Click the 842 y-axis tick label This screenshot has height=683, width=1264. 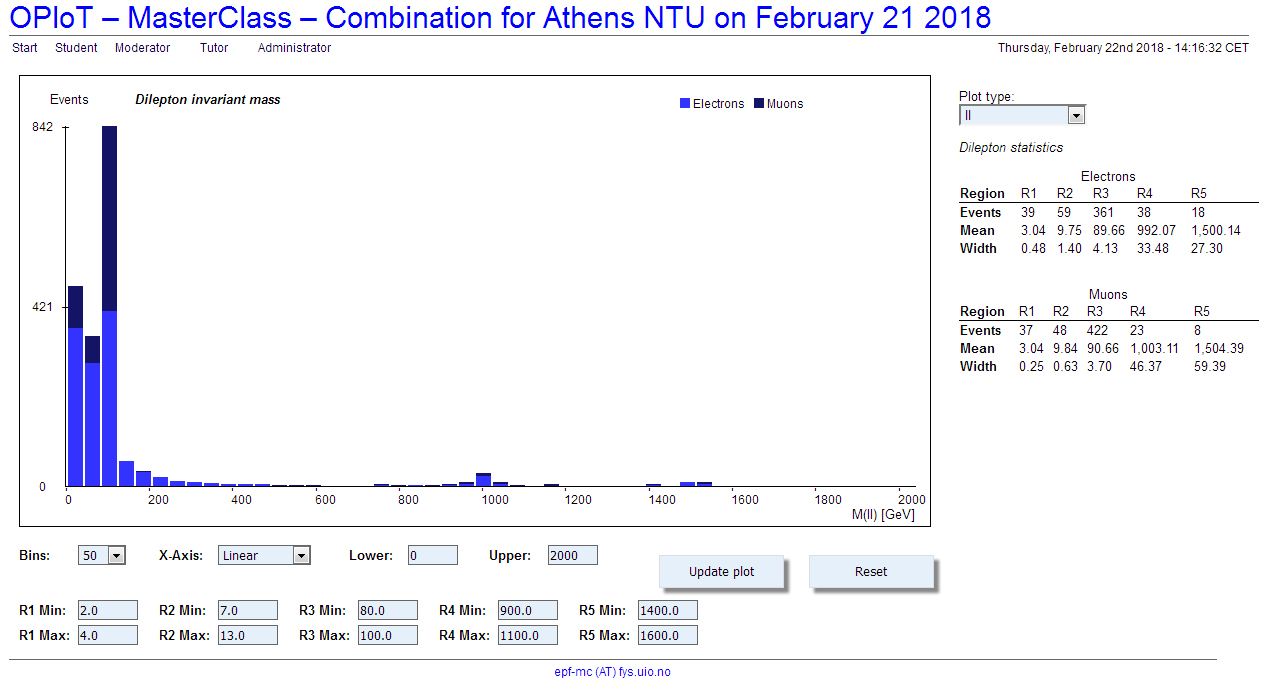click(42, 127)
